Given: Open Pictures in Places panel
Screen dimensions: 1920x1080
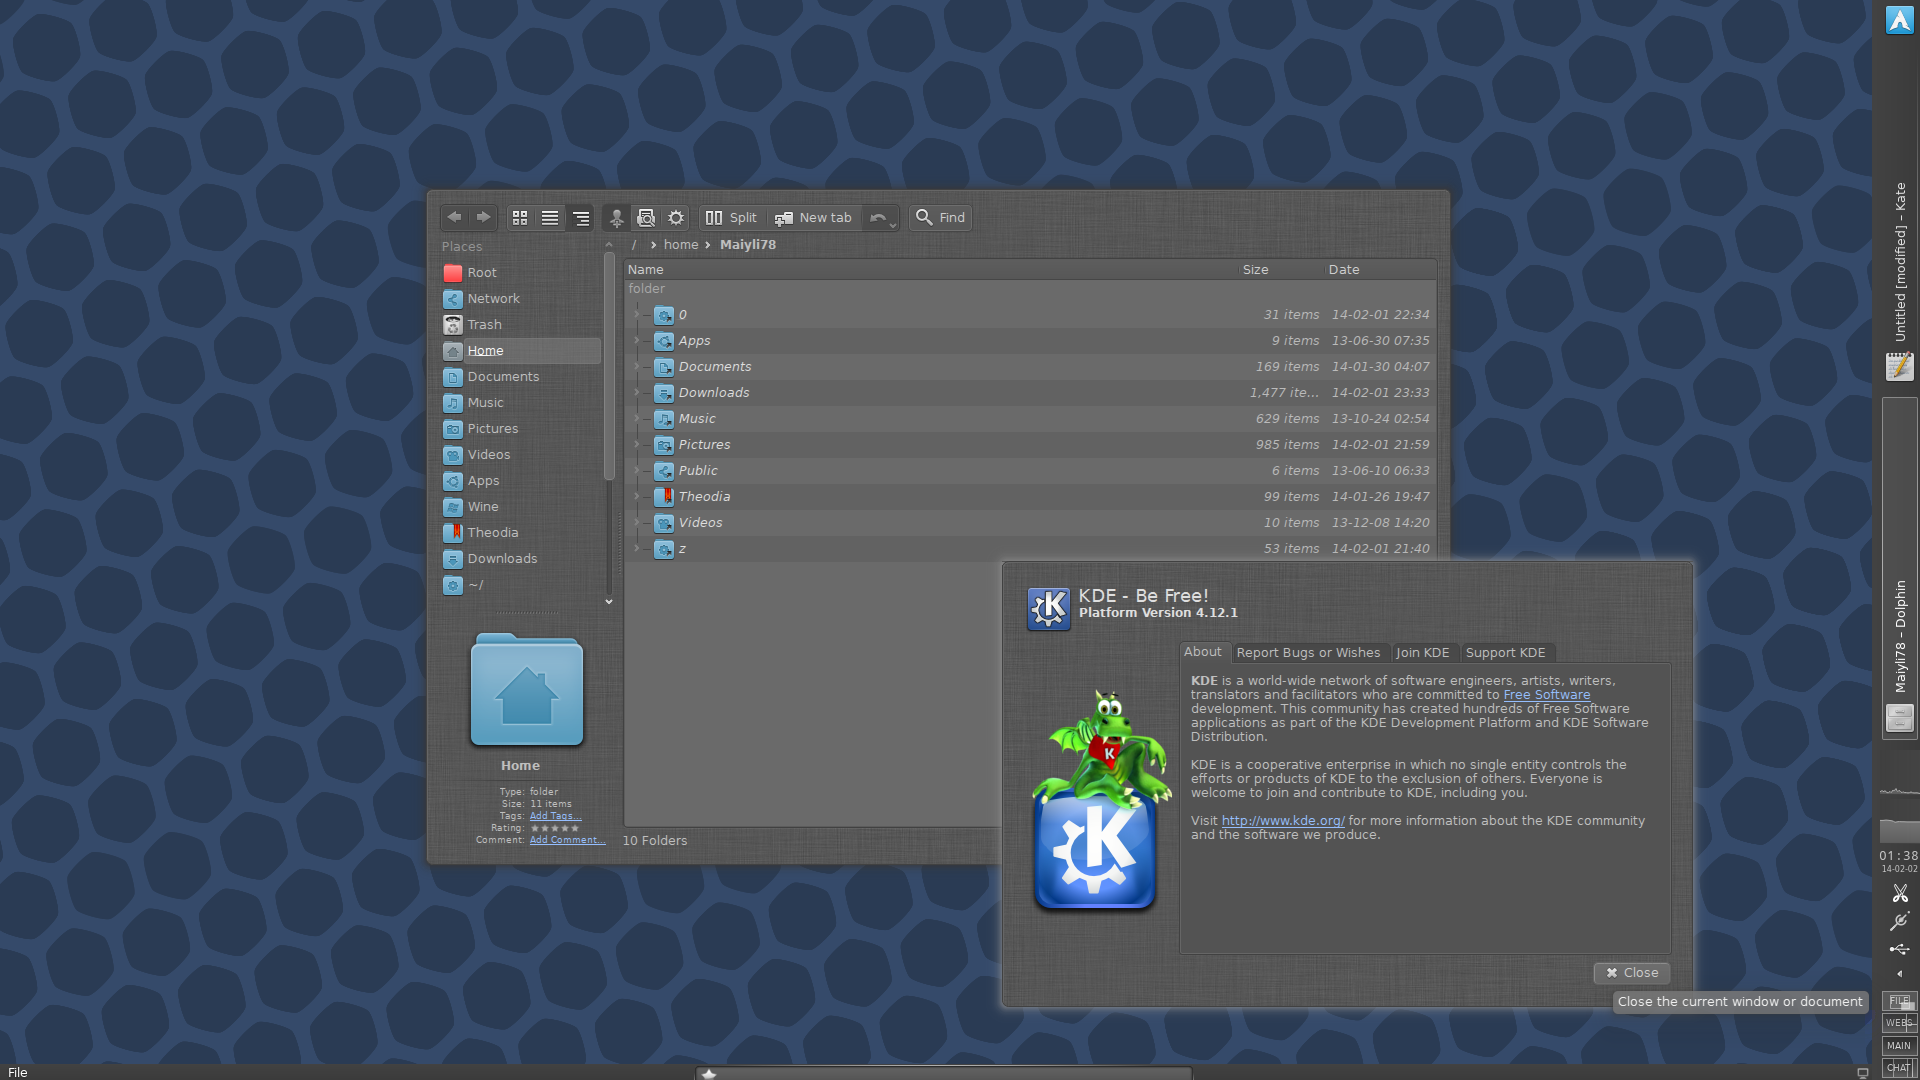Looking at the screenshot, I should 521,428.
